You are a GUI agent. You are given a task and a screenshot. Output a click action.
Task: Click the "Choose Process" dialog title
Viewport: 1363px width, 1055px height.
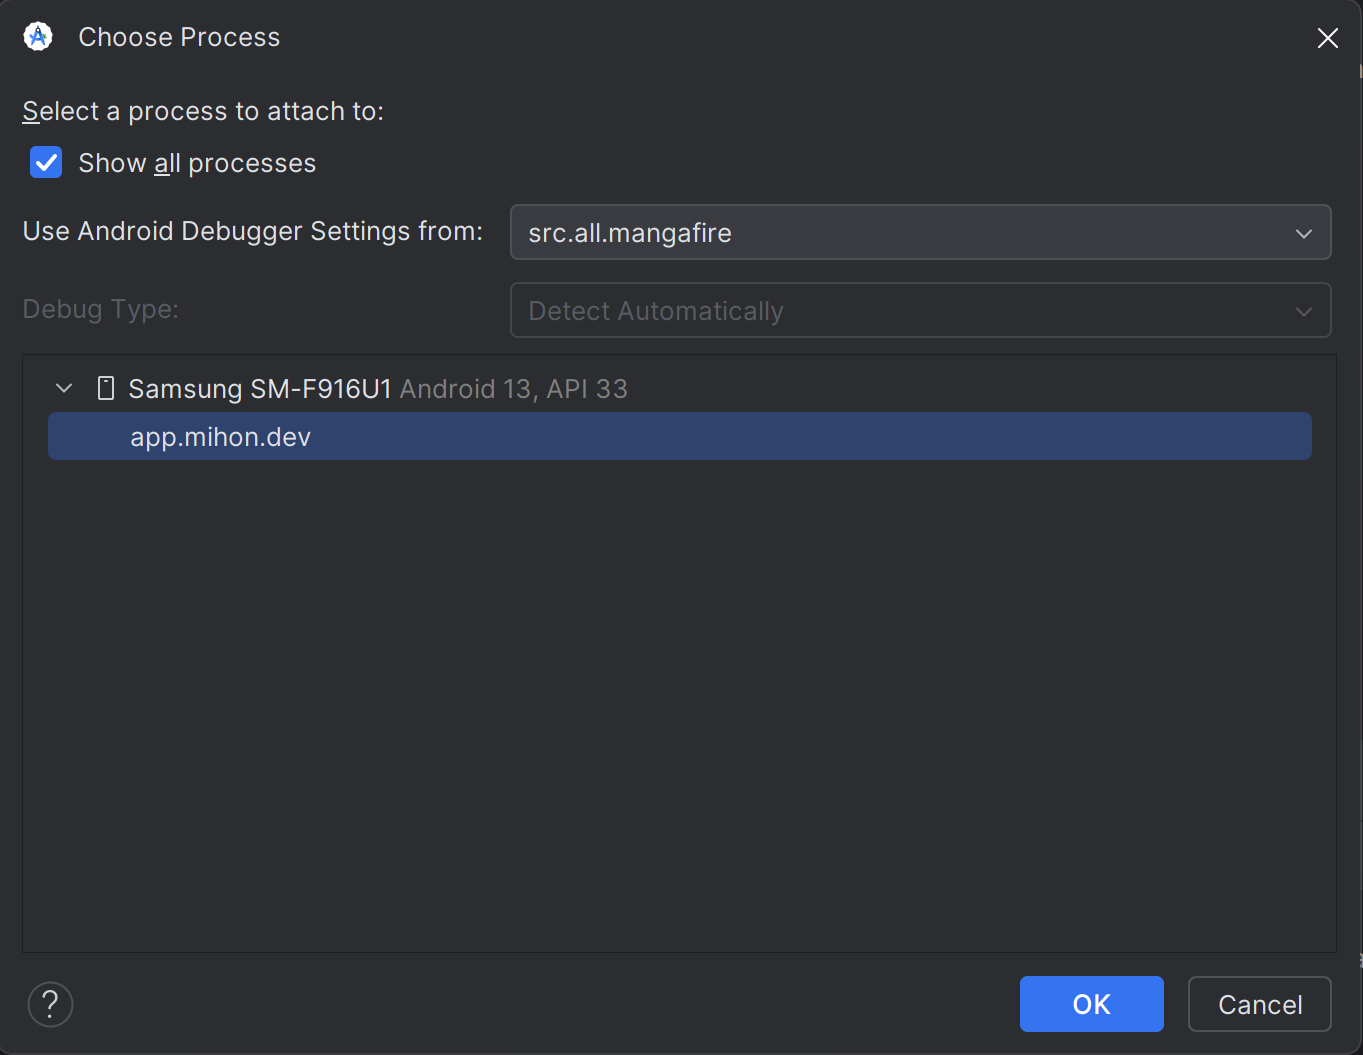pos(179,37)
